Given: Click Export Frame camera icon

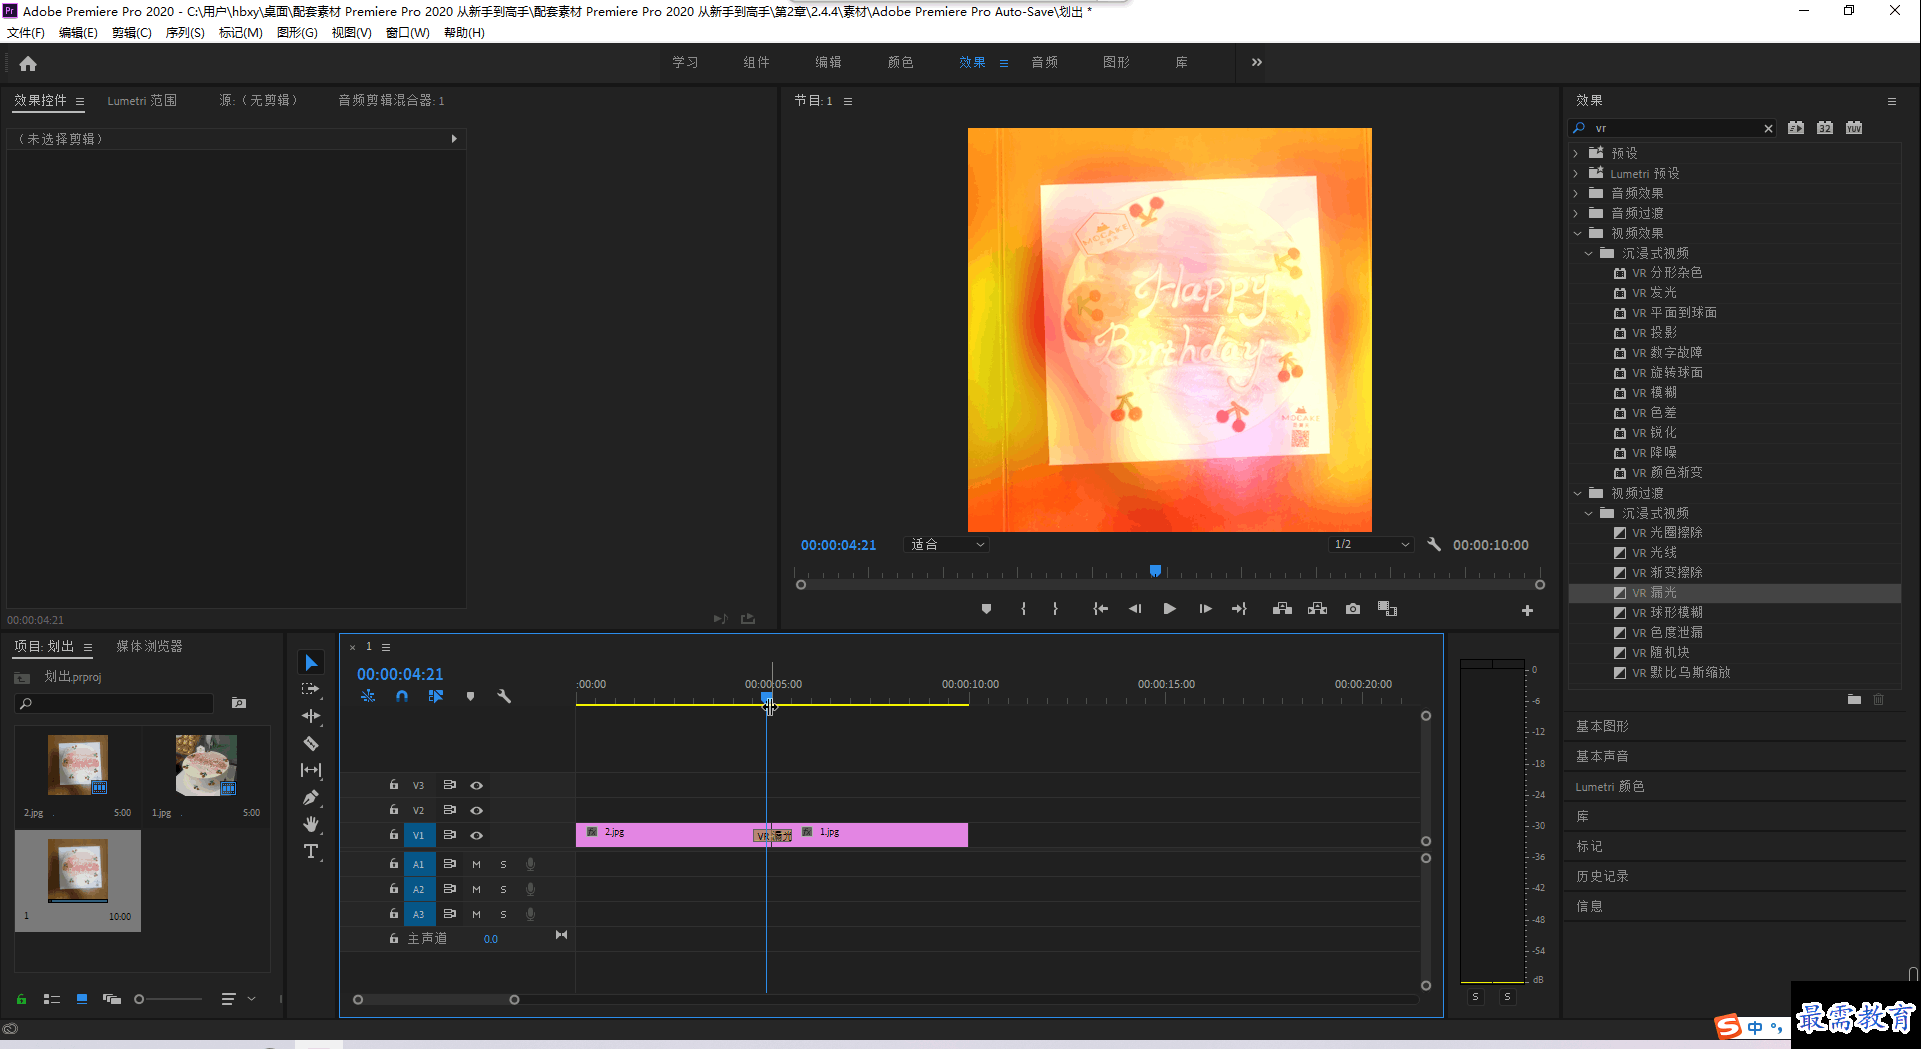Looking at the screenshot, I should pos(1353,609).
